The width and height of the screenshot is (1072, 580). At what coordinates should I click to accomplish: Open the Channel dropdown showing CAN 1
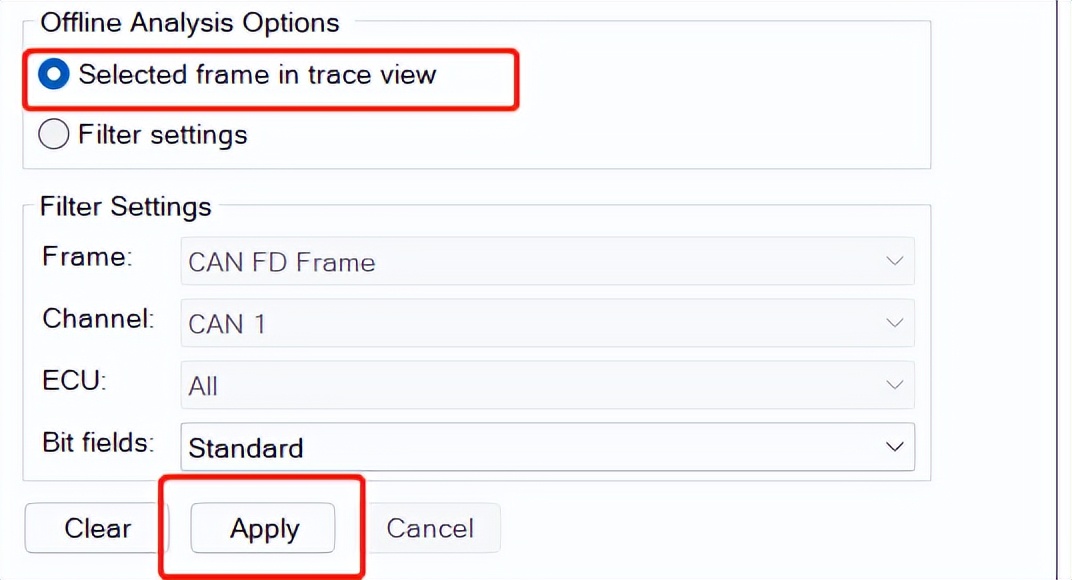tap(530, 324)
